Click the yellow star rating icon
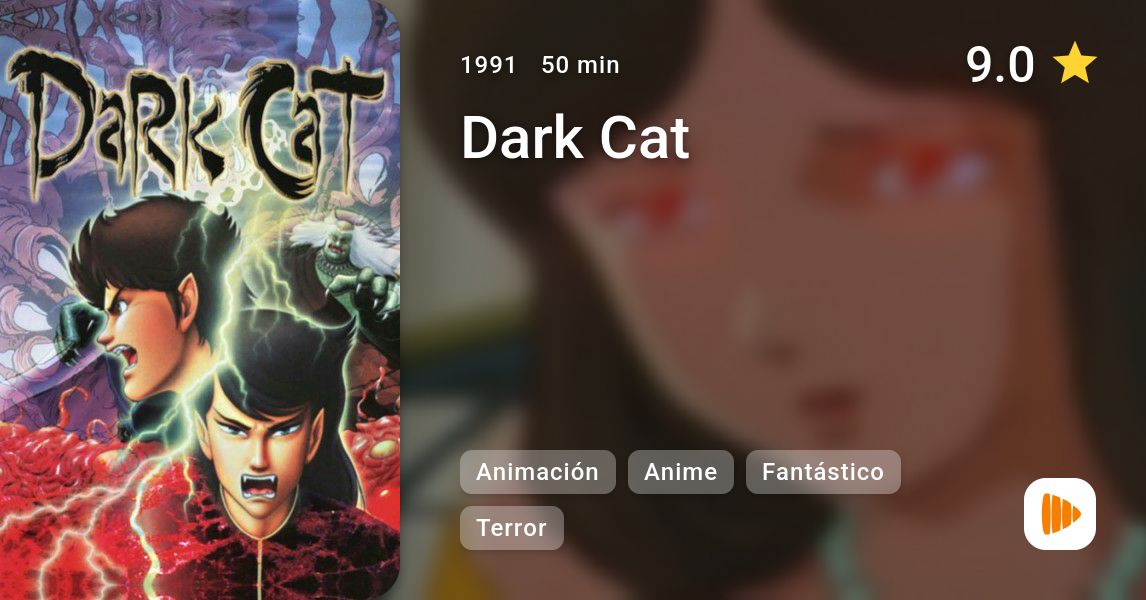The image size is (1146, 600). pos(1074,63)
